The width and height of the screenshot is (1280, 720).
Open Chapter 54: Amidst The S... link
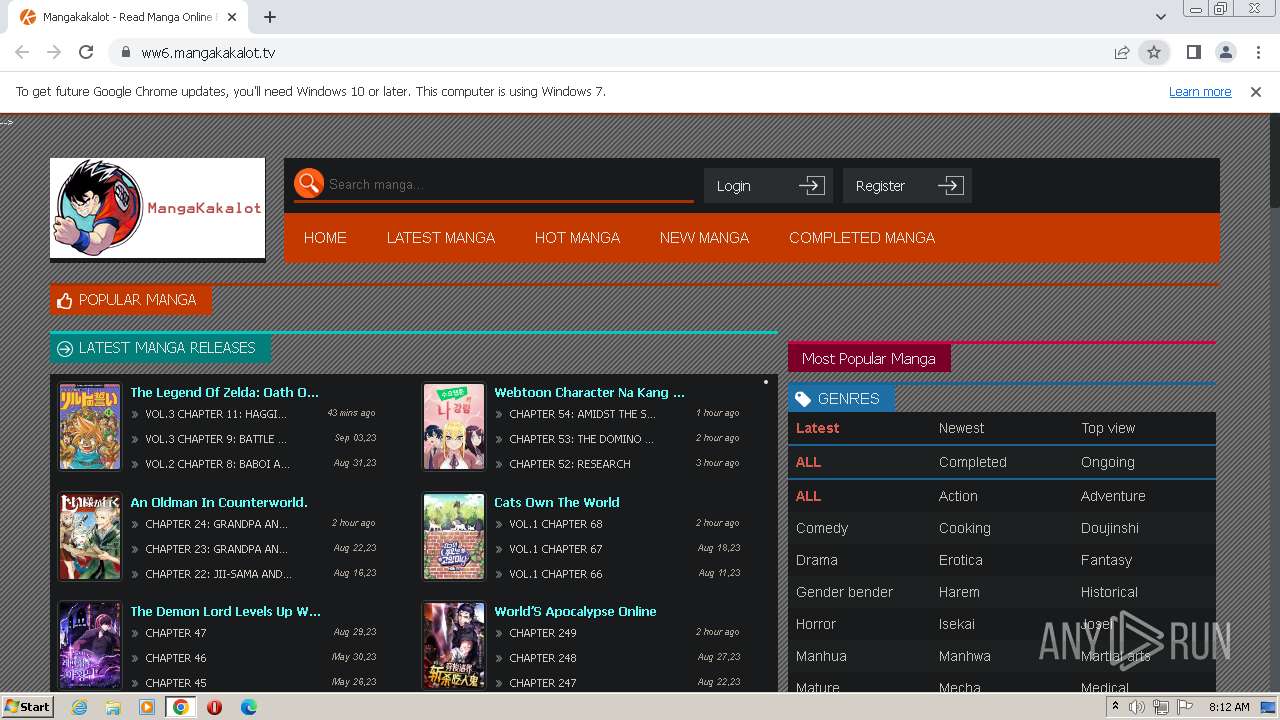click(x=582, y=414)
